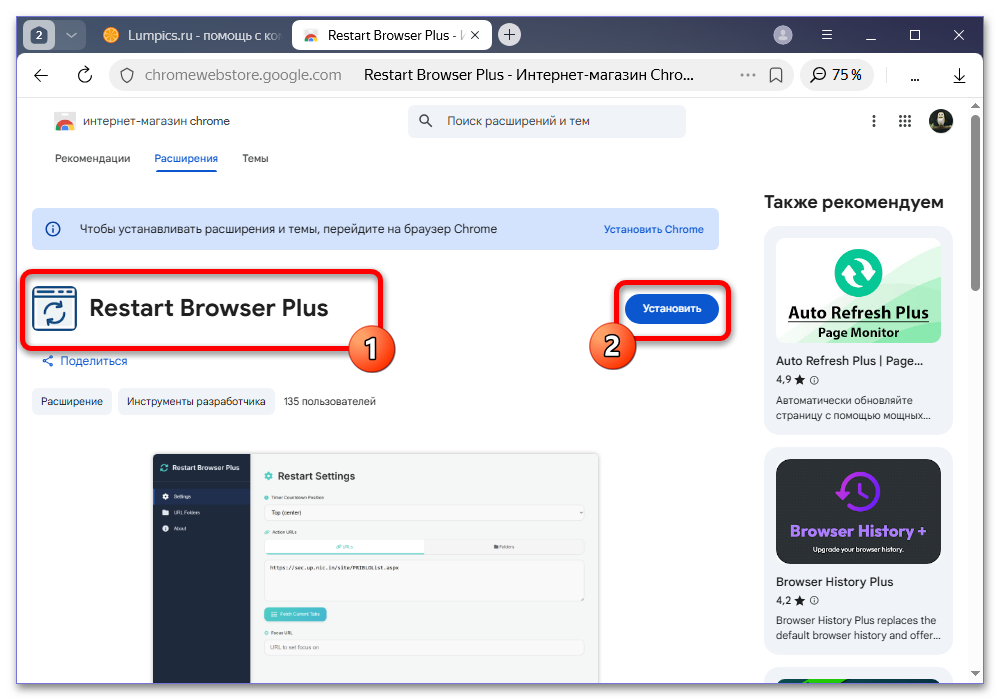Click the Chrome Web Store rainbow logo

65,121
